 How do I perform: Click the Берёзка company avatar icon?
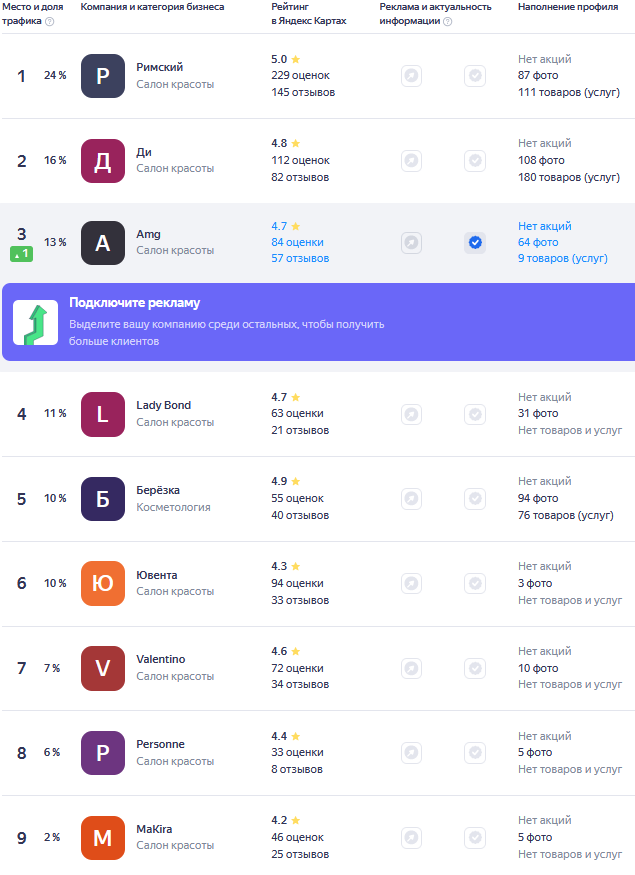pos(103,499)
